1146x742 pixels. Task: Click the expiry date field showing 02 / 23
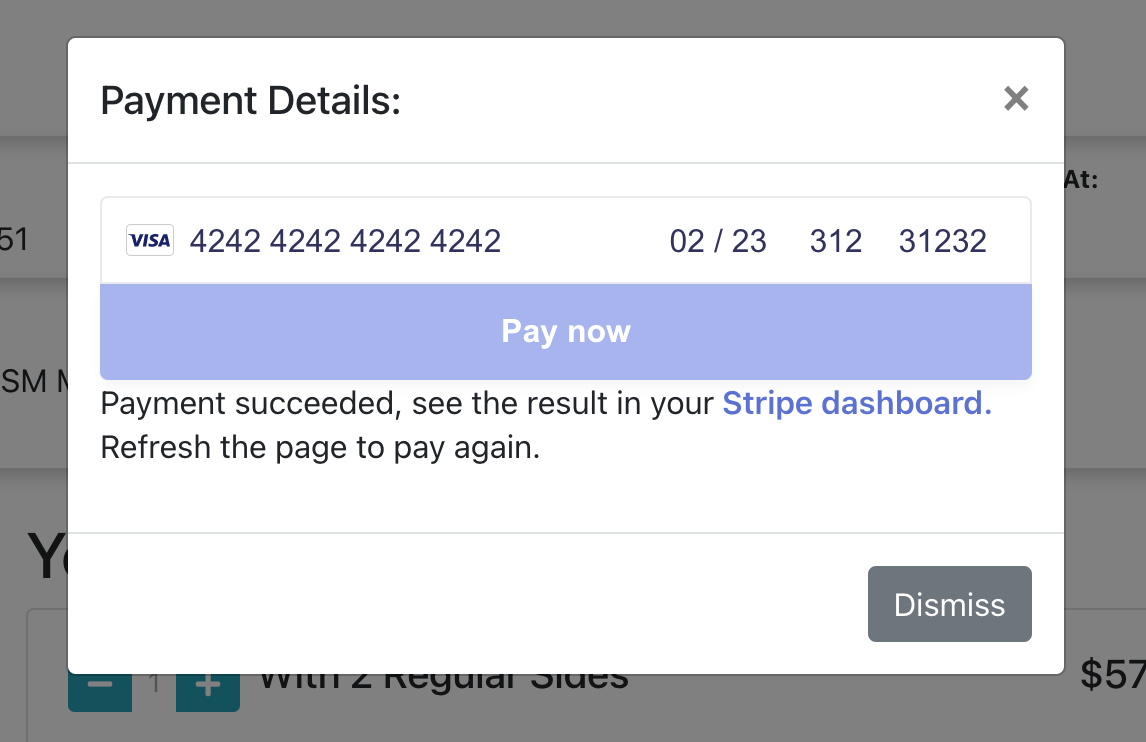[x=717, y=240]
